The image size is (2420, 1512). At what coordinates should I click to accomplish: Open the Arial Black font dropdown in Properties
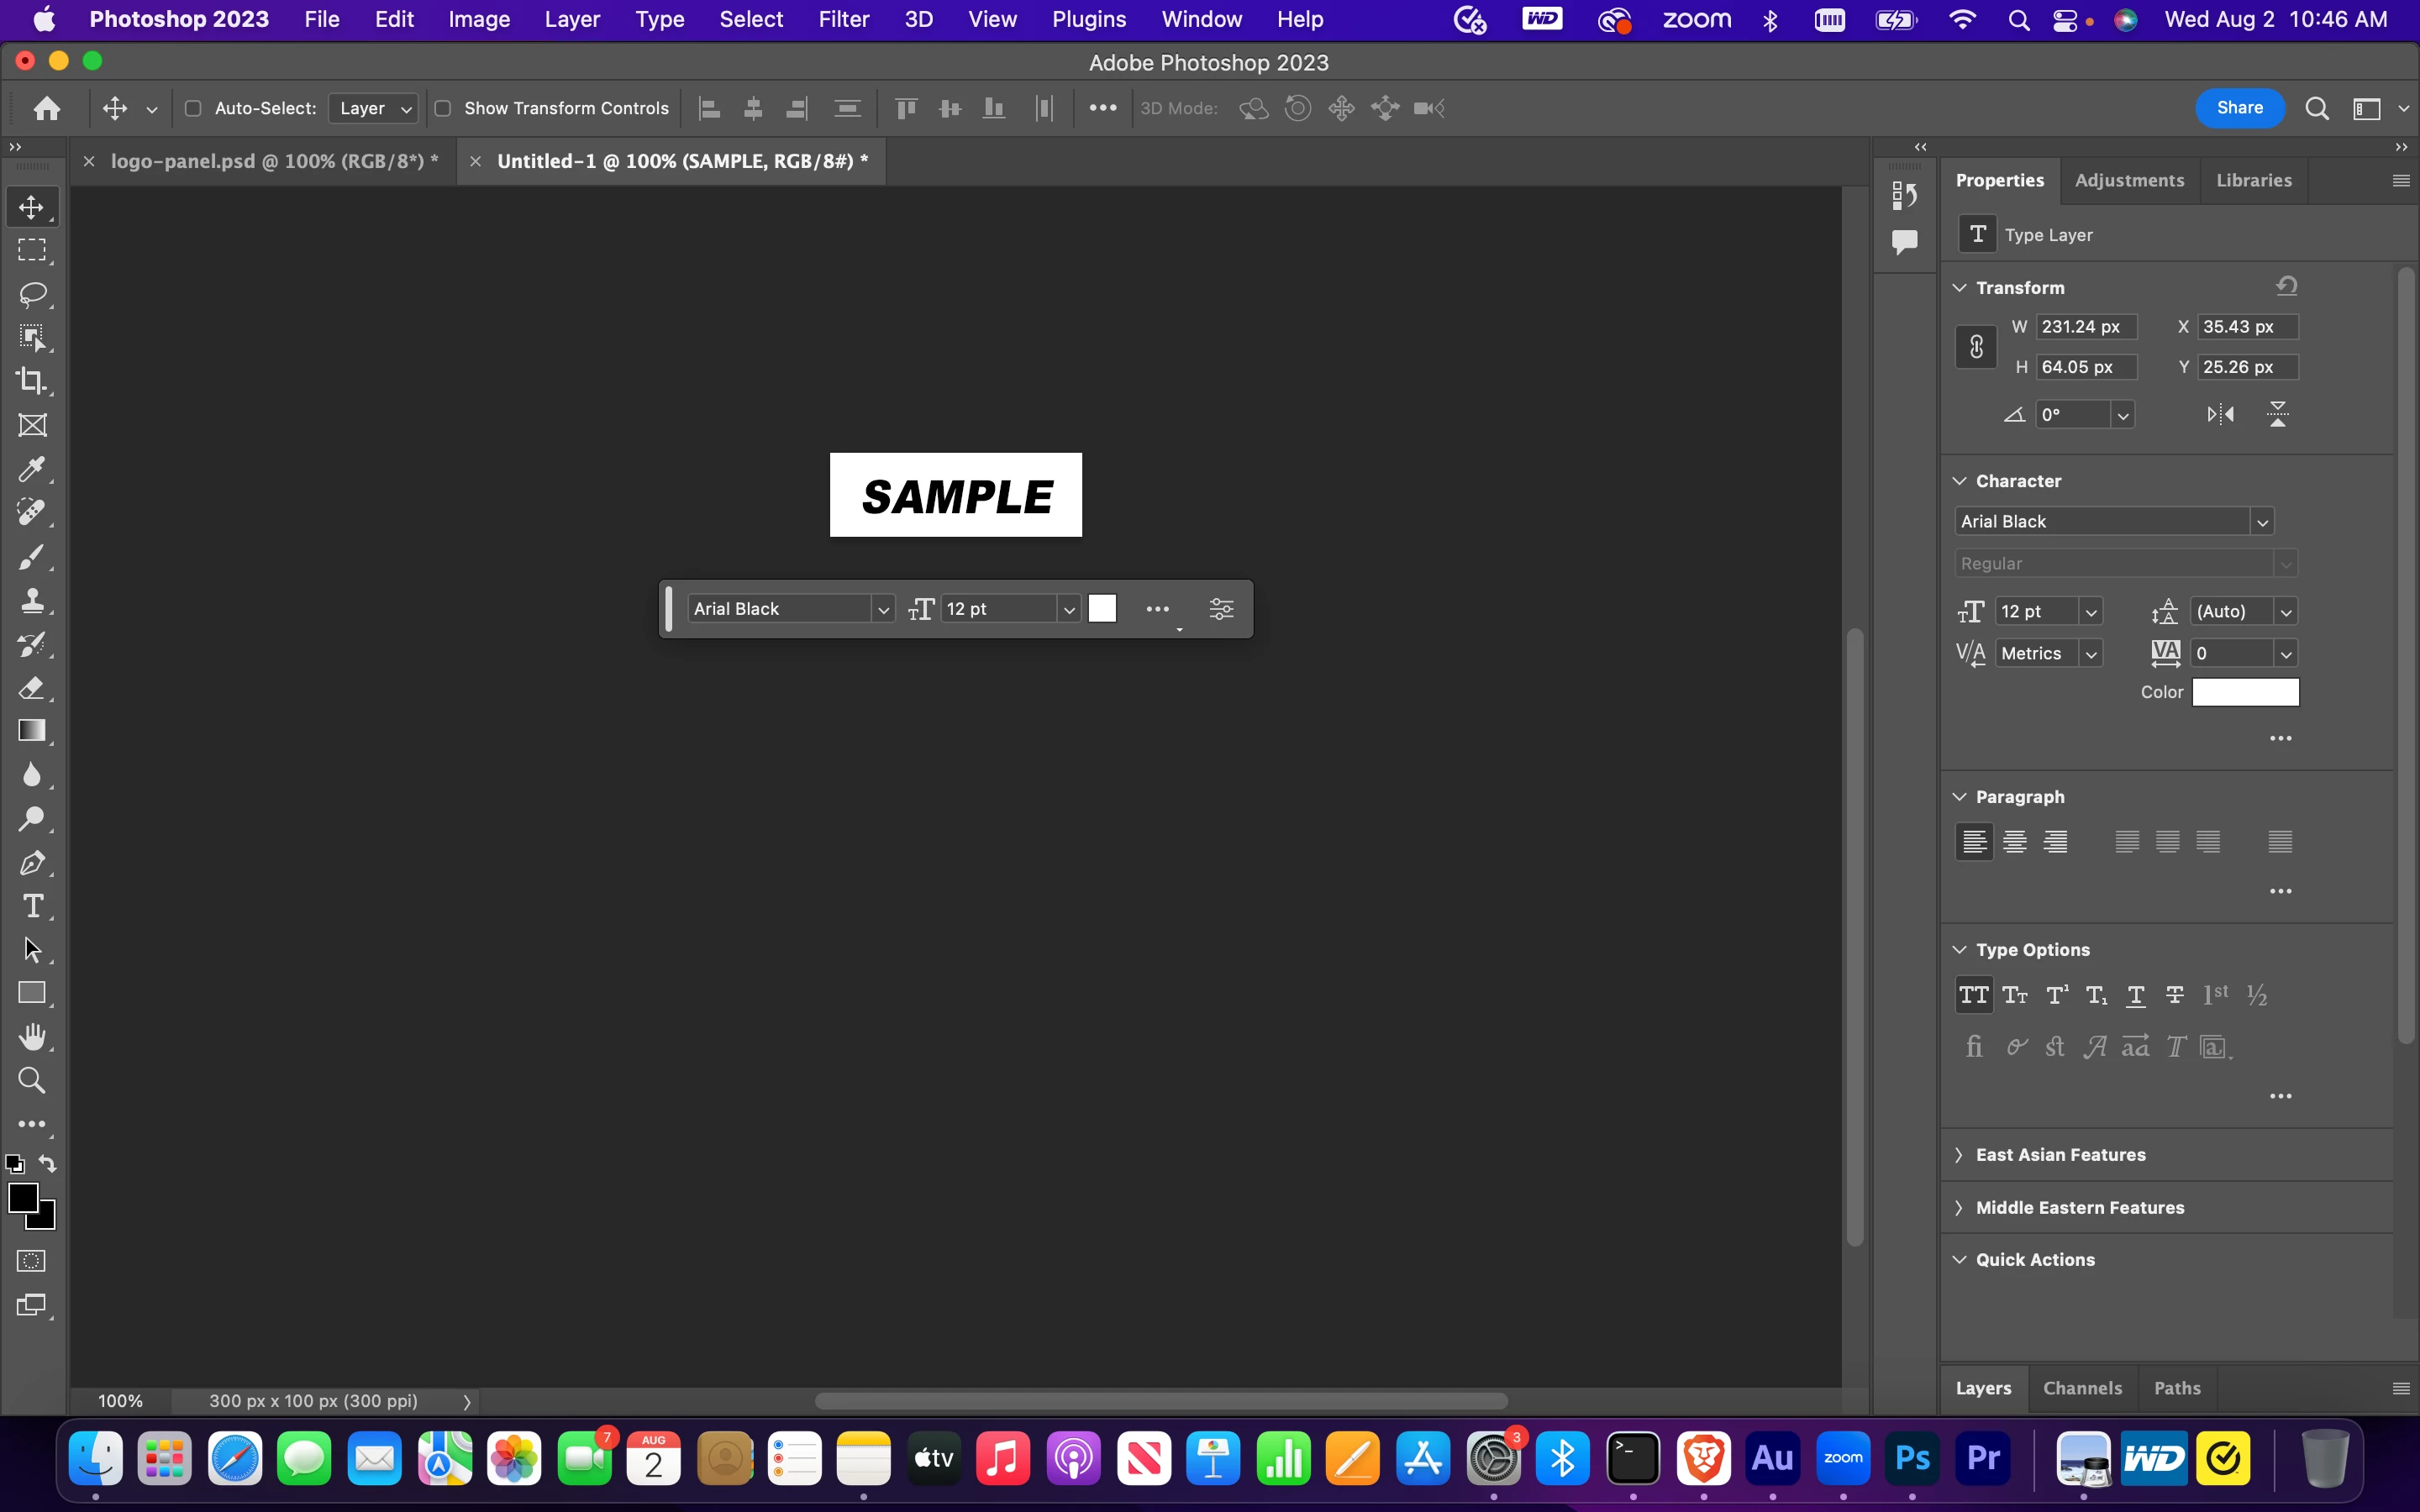2261,522
